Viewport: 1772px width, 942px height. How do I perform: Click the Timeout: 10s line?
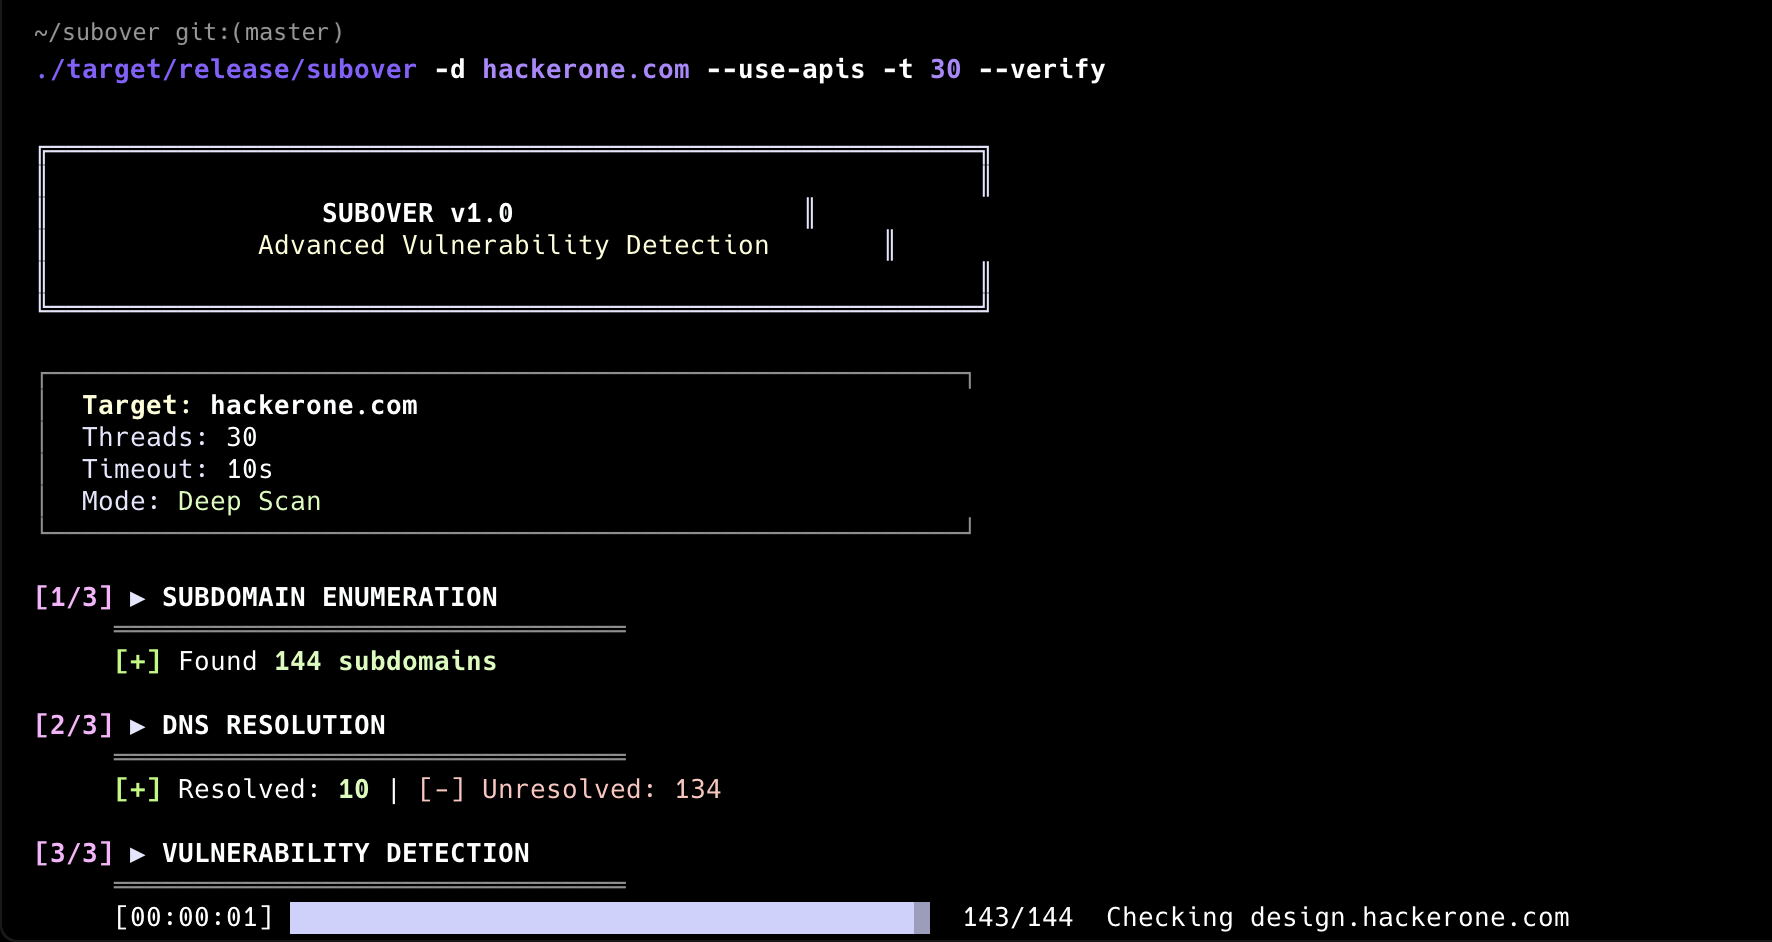pyautogui.click(x=178, y=469)
